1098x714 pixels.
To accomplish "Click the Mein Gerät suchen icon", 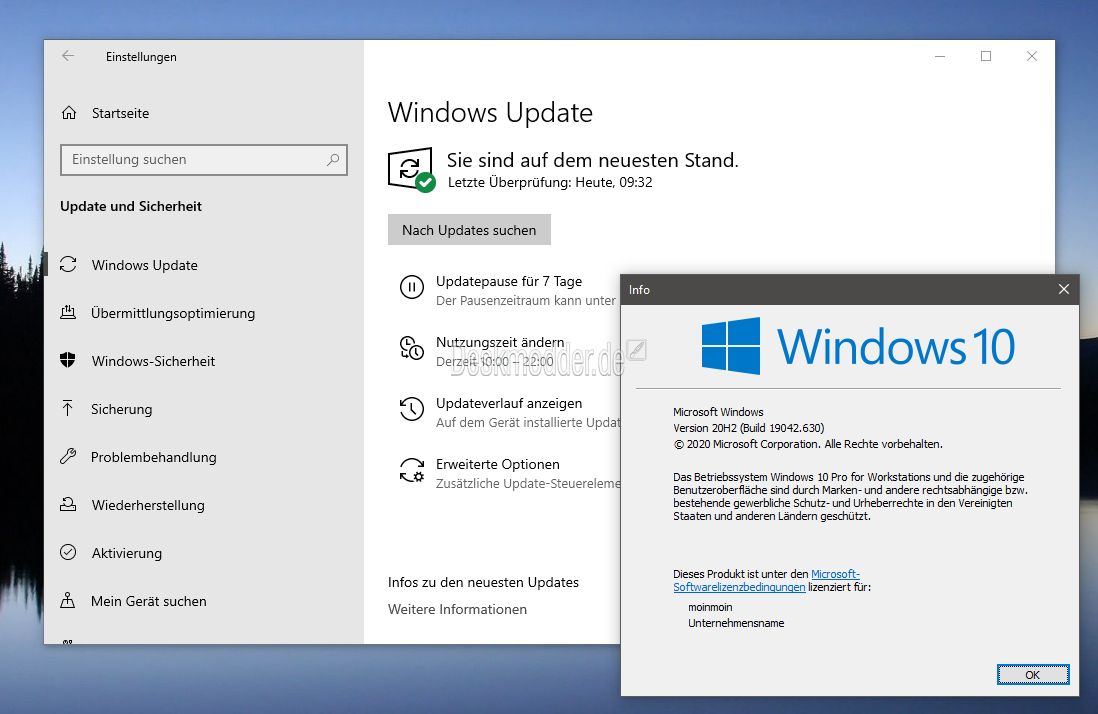I will pos(68,601).
